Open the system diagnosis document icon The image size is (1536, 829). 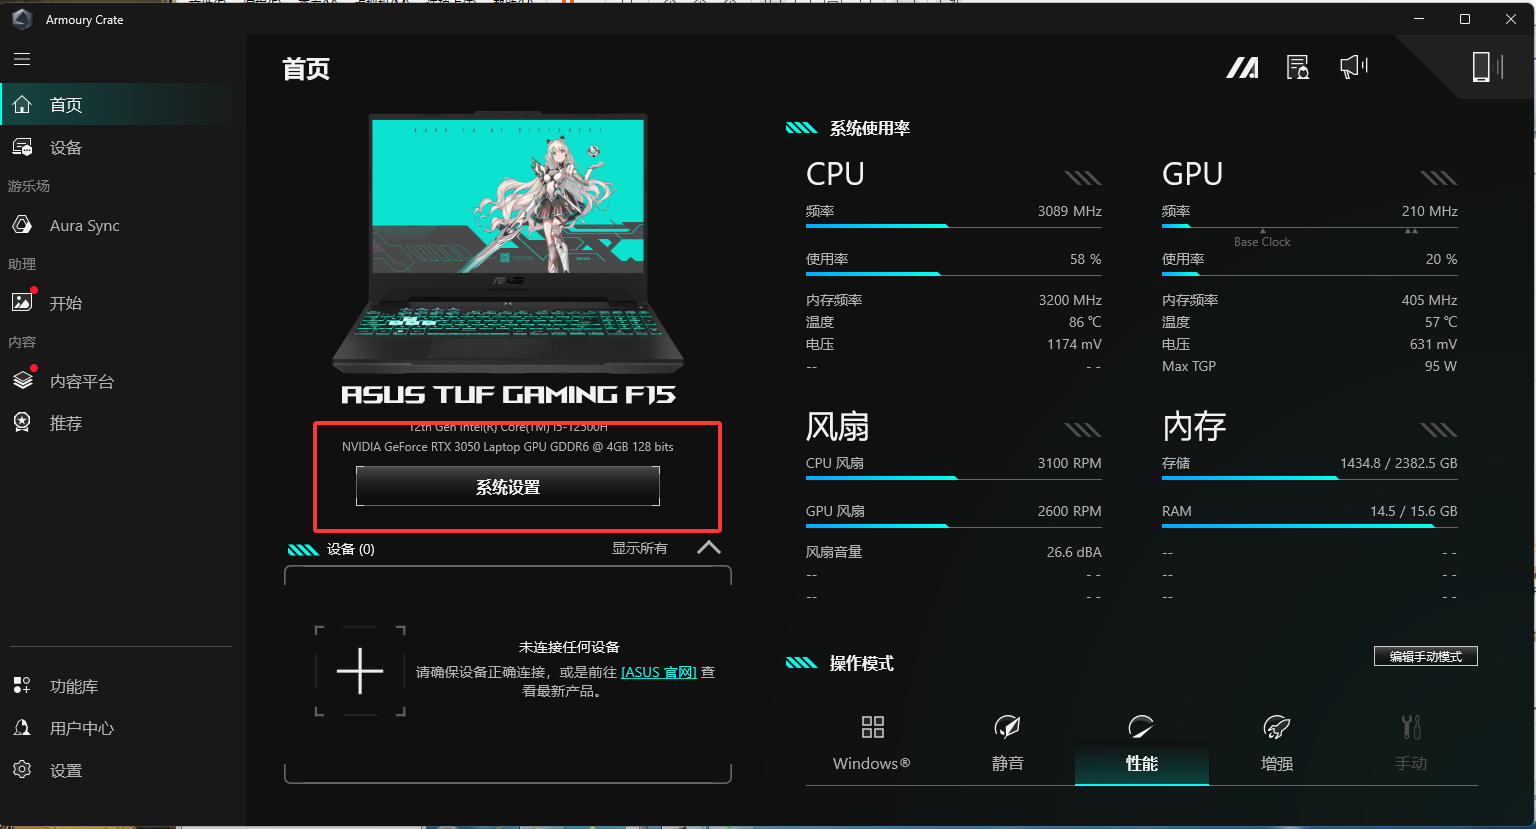(x=1298, y=67)
